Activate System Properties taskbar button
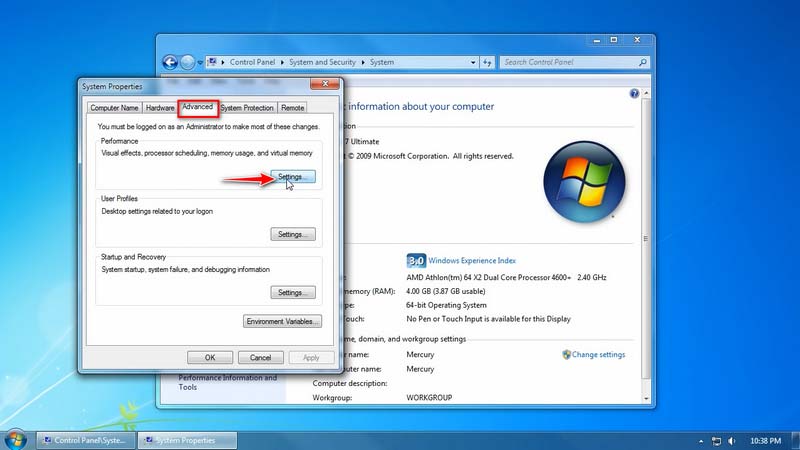 click(188, 440)
